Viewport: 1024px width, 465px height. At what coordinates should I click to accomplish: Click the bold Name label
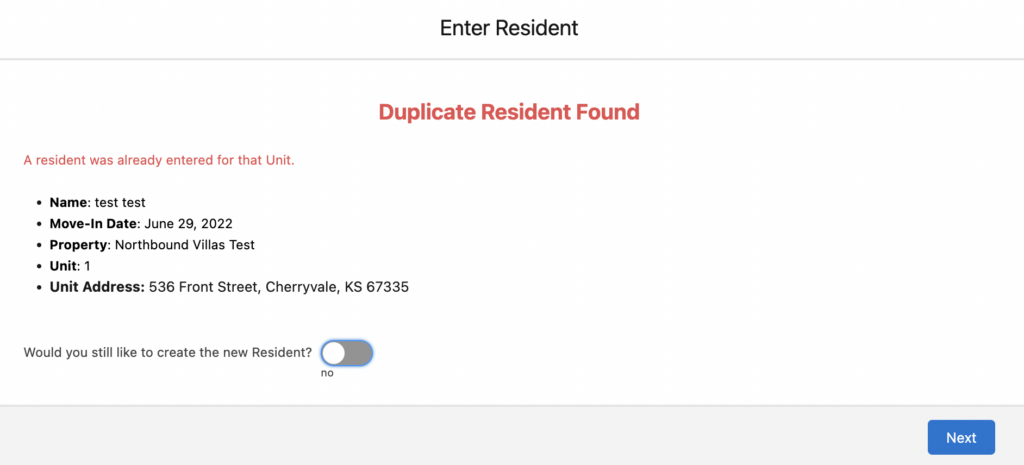[69, 203]
